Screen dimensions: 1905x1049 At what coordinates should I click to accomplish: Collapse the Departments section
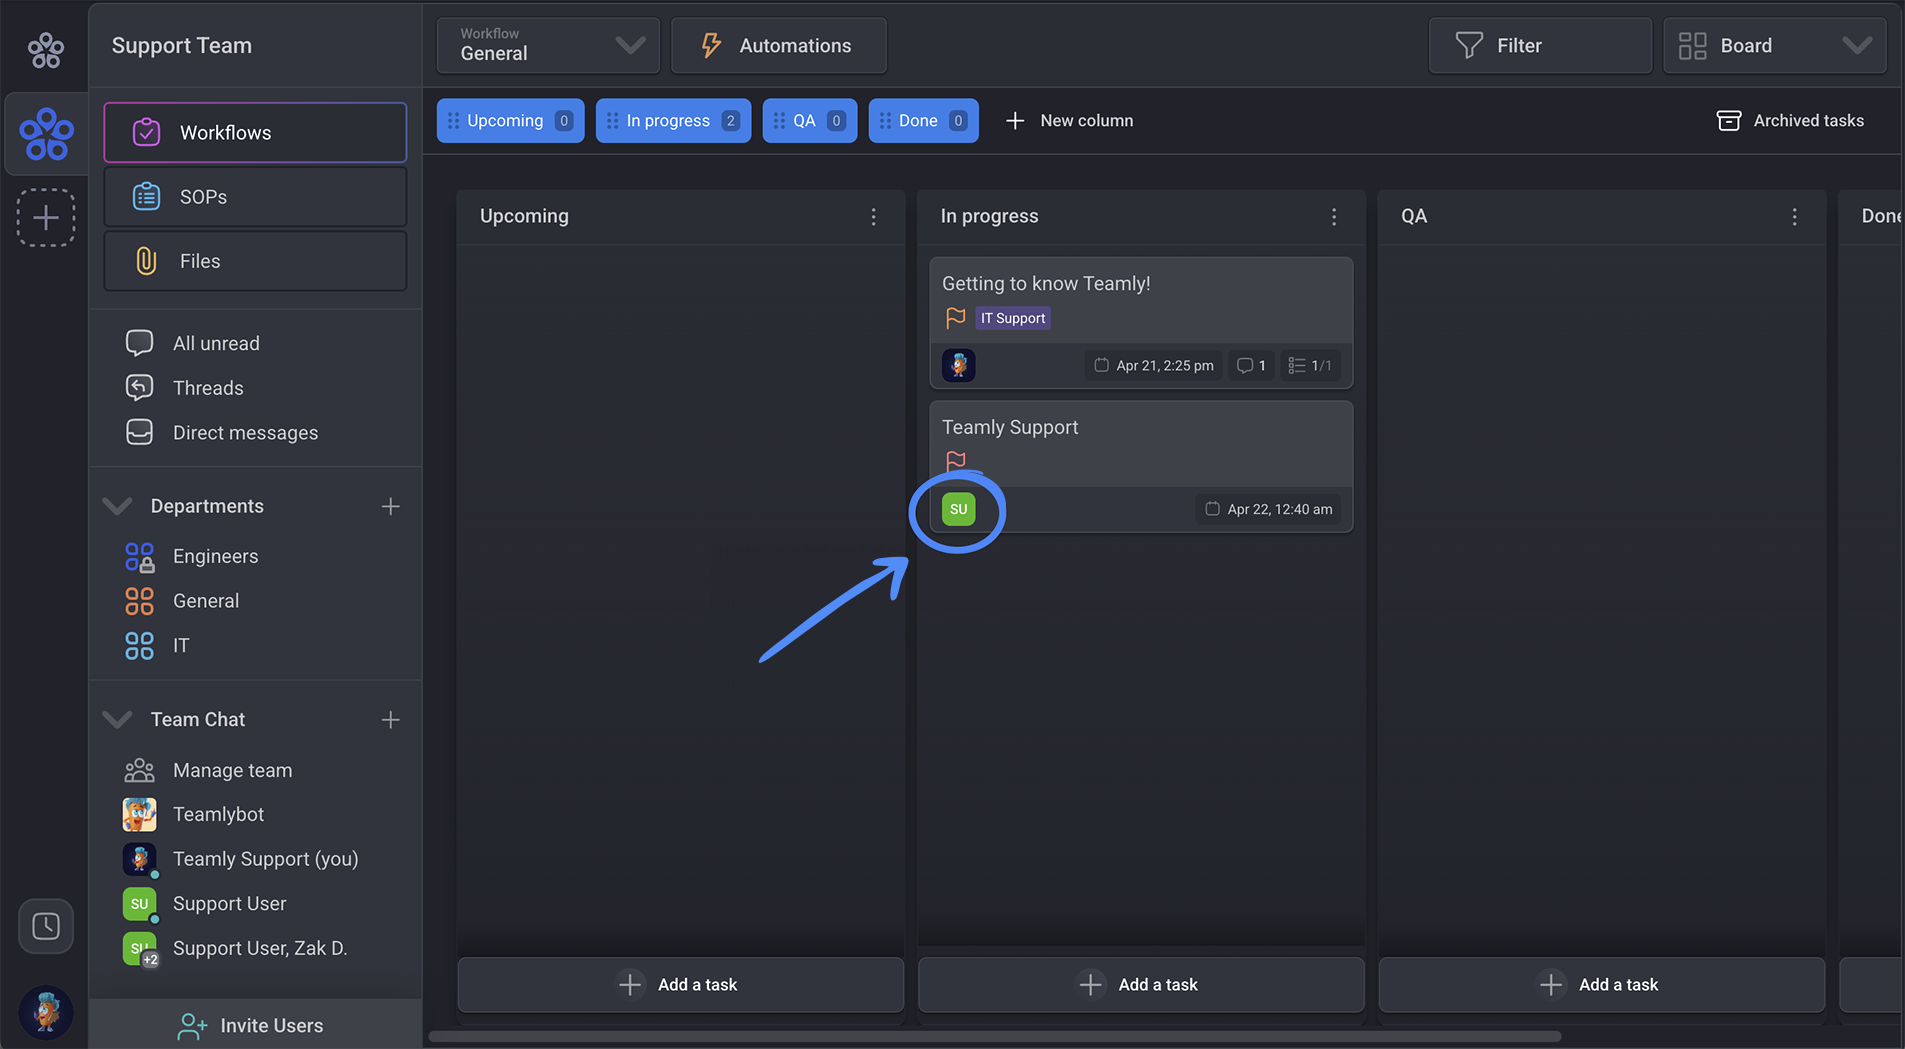coord(118,506)
